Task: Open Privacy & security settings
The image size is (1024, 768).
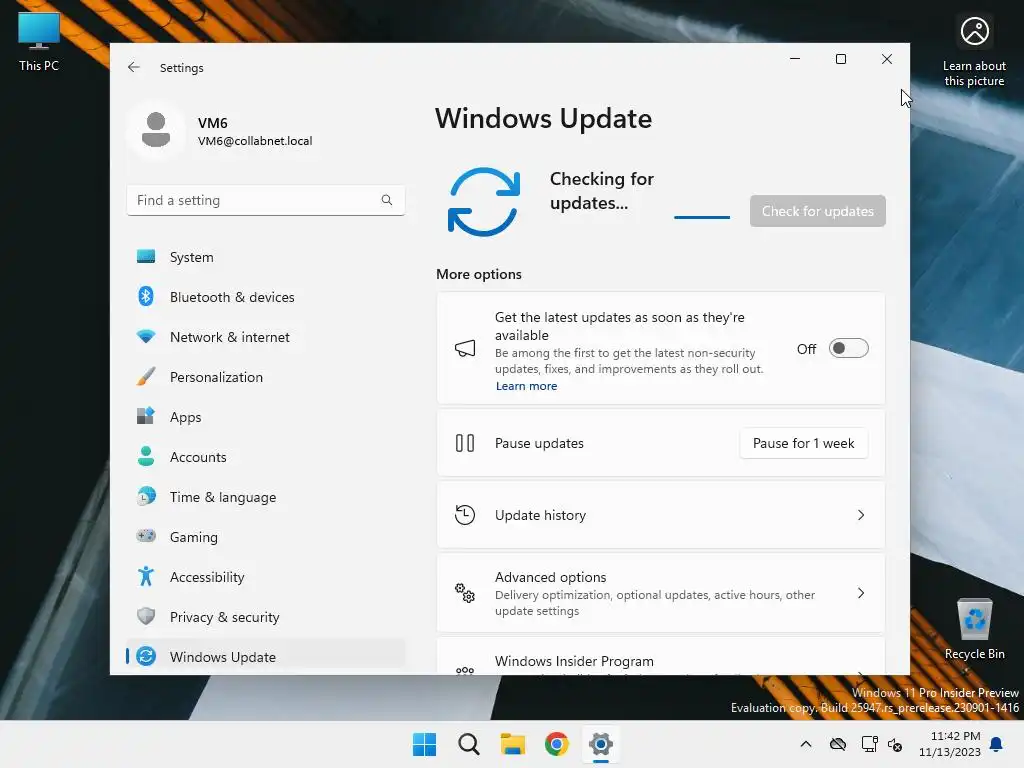Action: point(266,617)
